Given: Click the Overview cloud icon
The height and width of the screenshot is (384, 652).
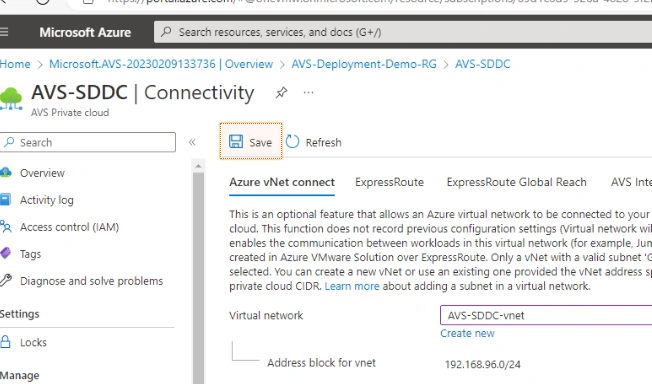Looking at the screenshot, I should [5, 172].
